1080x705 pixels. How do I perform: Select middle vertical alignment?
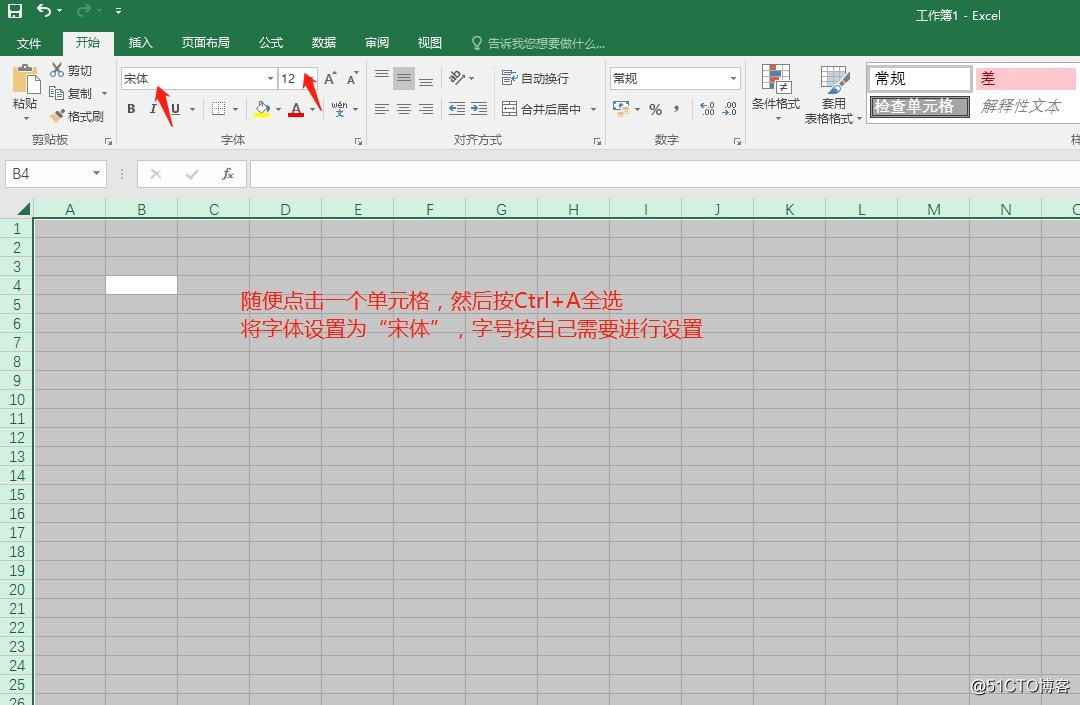[404, 78]
